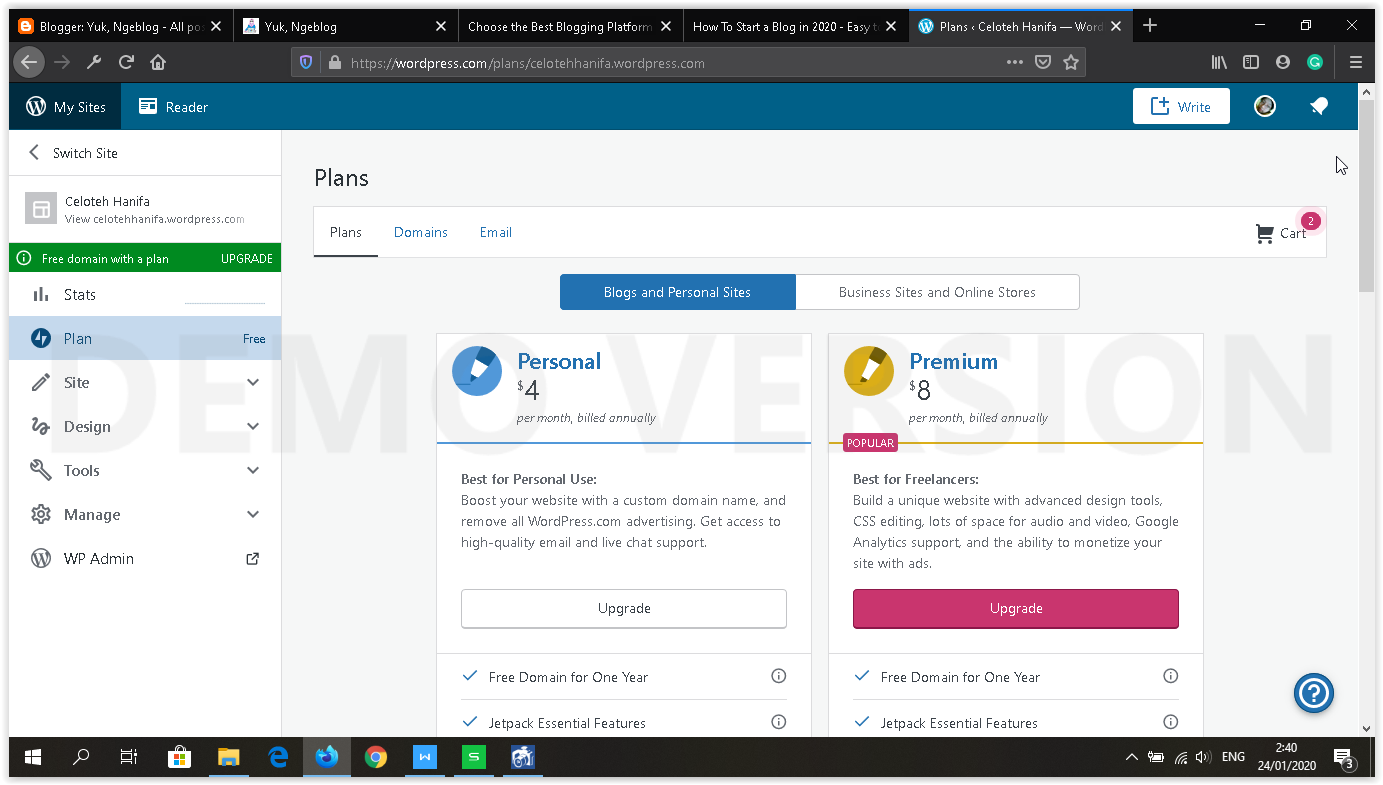Open Stats in the sidebar
The height and width of the screenshot is (785, 1383).
[145, 294]
